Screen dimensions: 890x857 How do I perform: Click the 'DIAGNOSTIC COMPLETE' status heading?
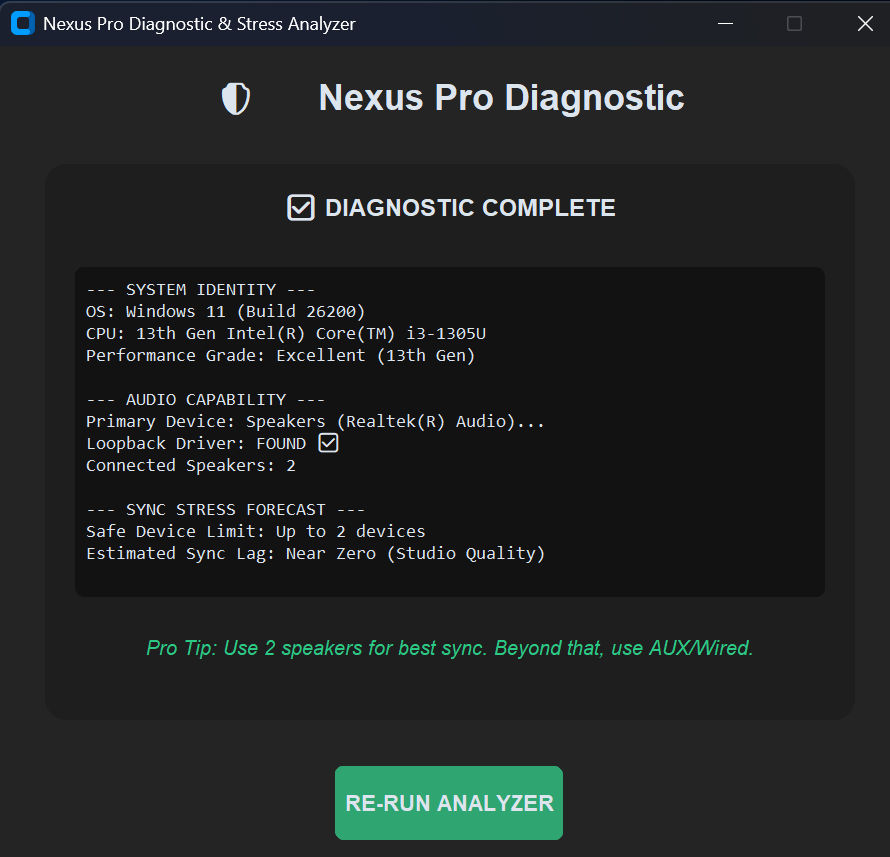click(x=470, y=208)
